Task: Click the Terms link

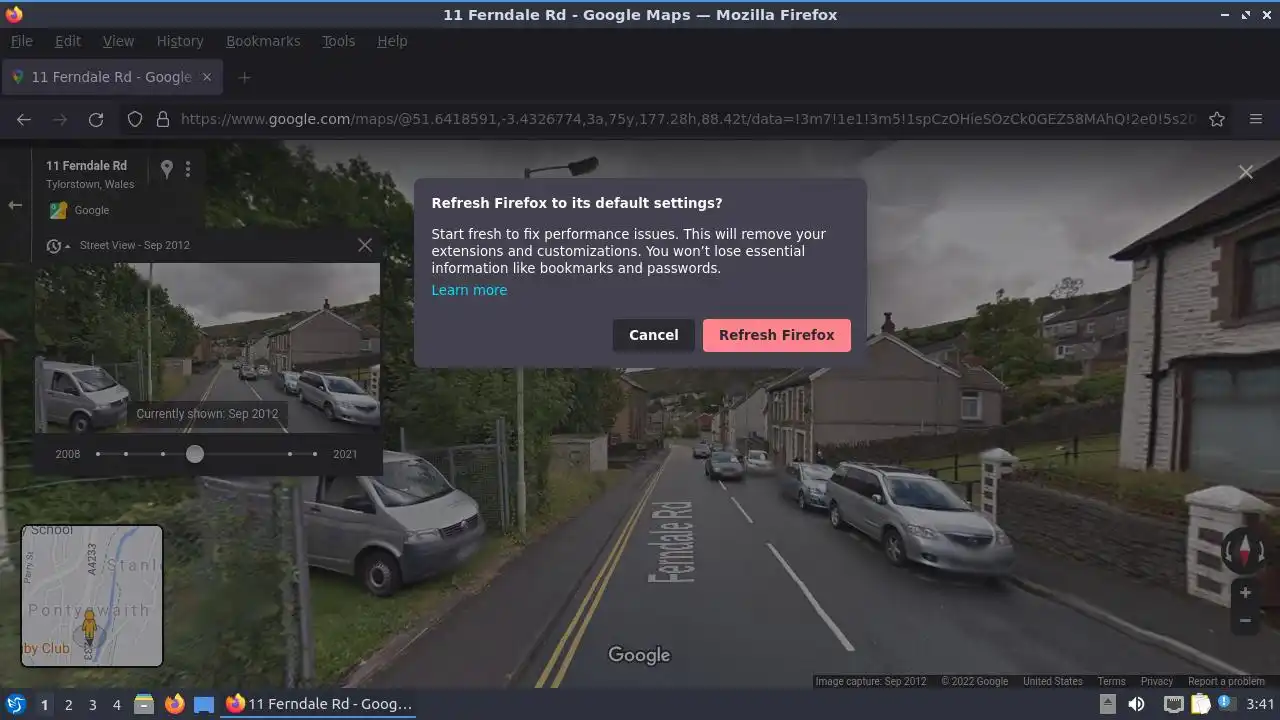Action: pos(1111,681)
